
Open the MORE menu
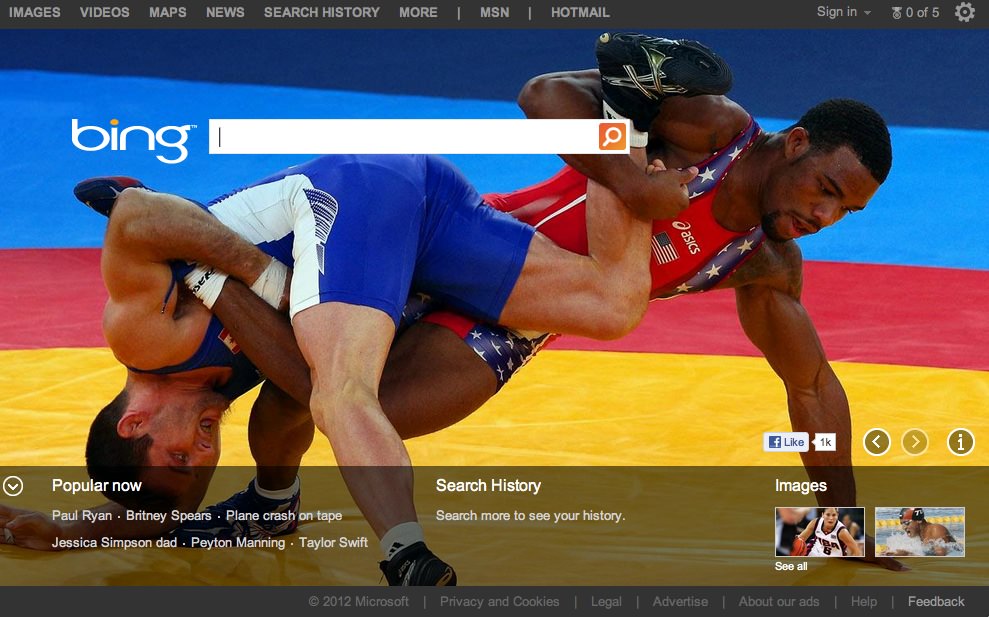[418, 12]
